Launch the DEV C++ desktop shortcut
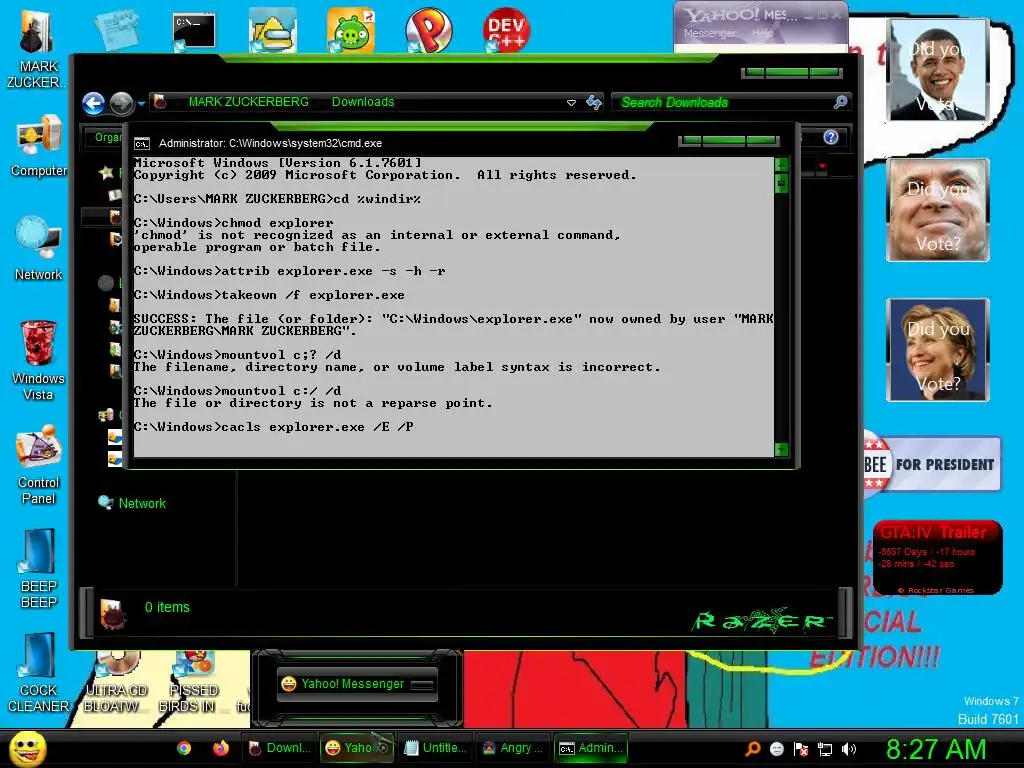This screenshot has height=768, width=1024. point(506,31)
